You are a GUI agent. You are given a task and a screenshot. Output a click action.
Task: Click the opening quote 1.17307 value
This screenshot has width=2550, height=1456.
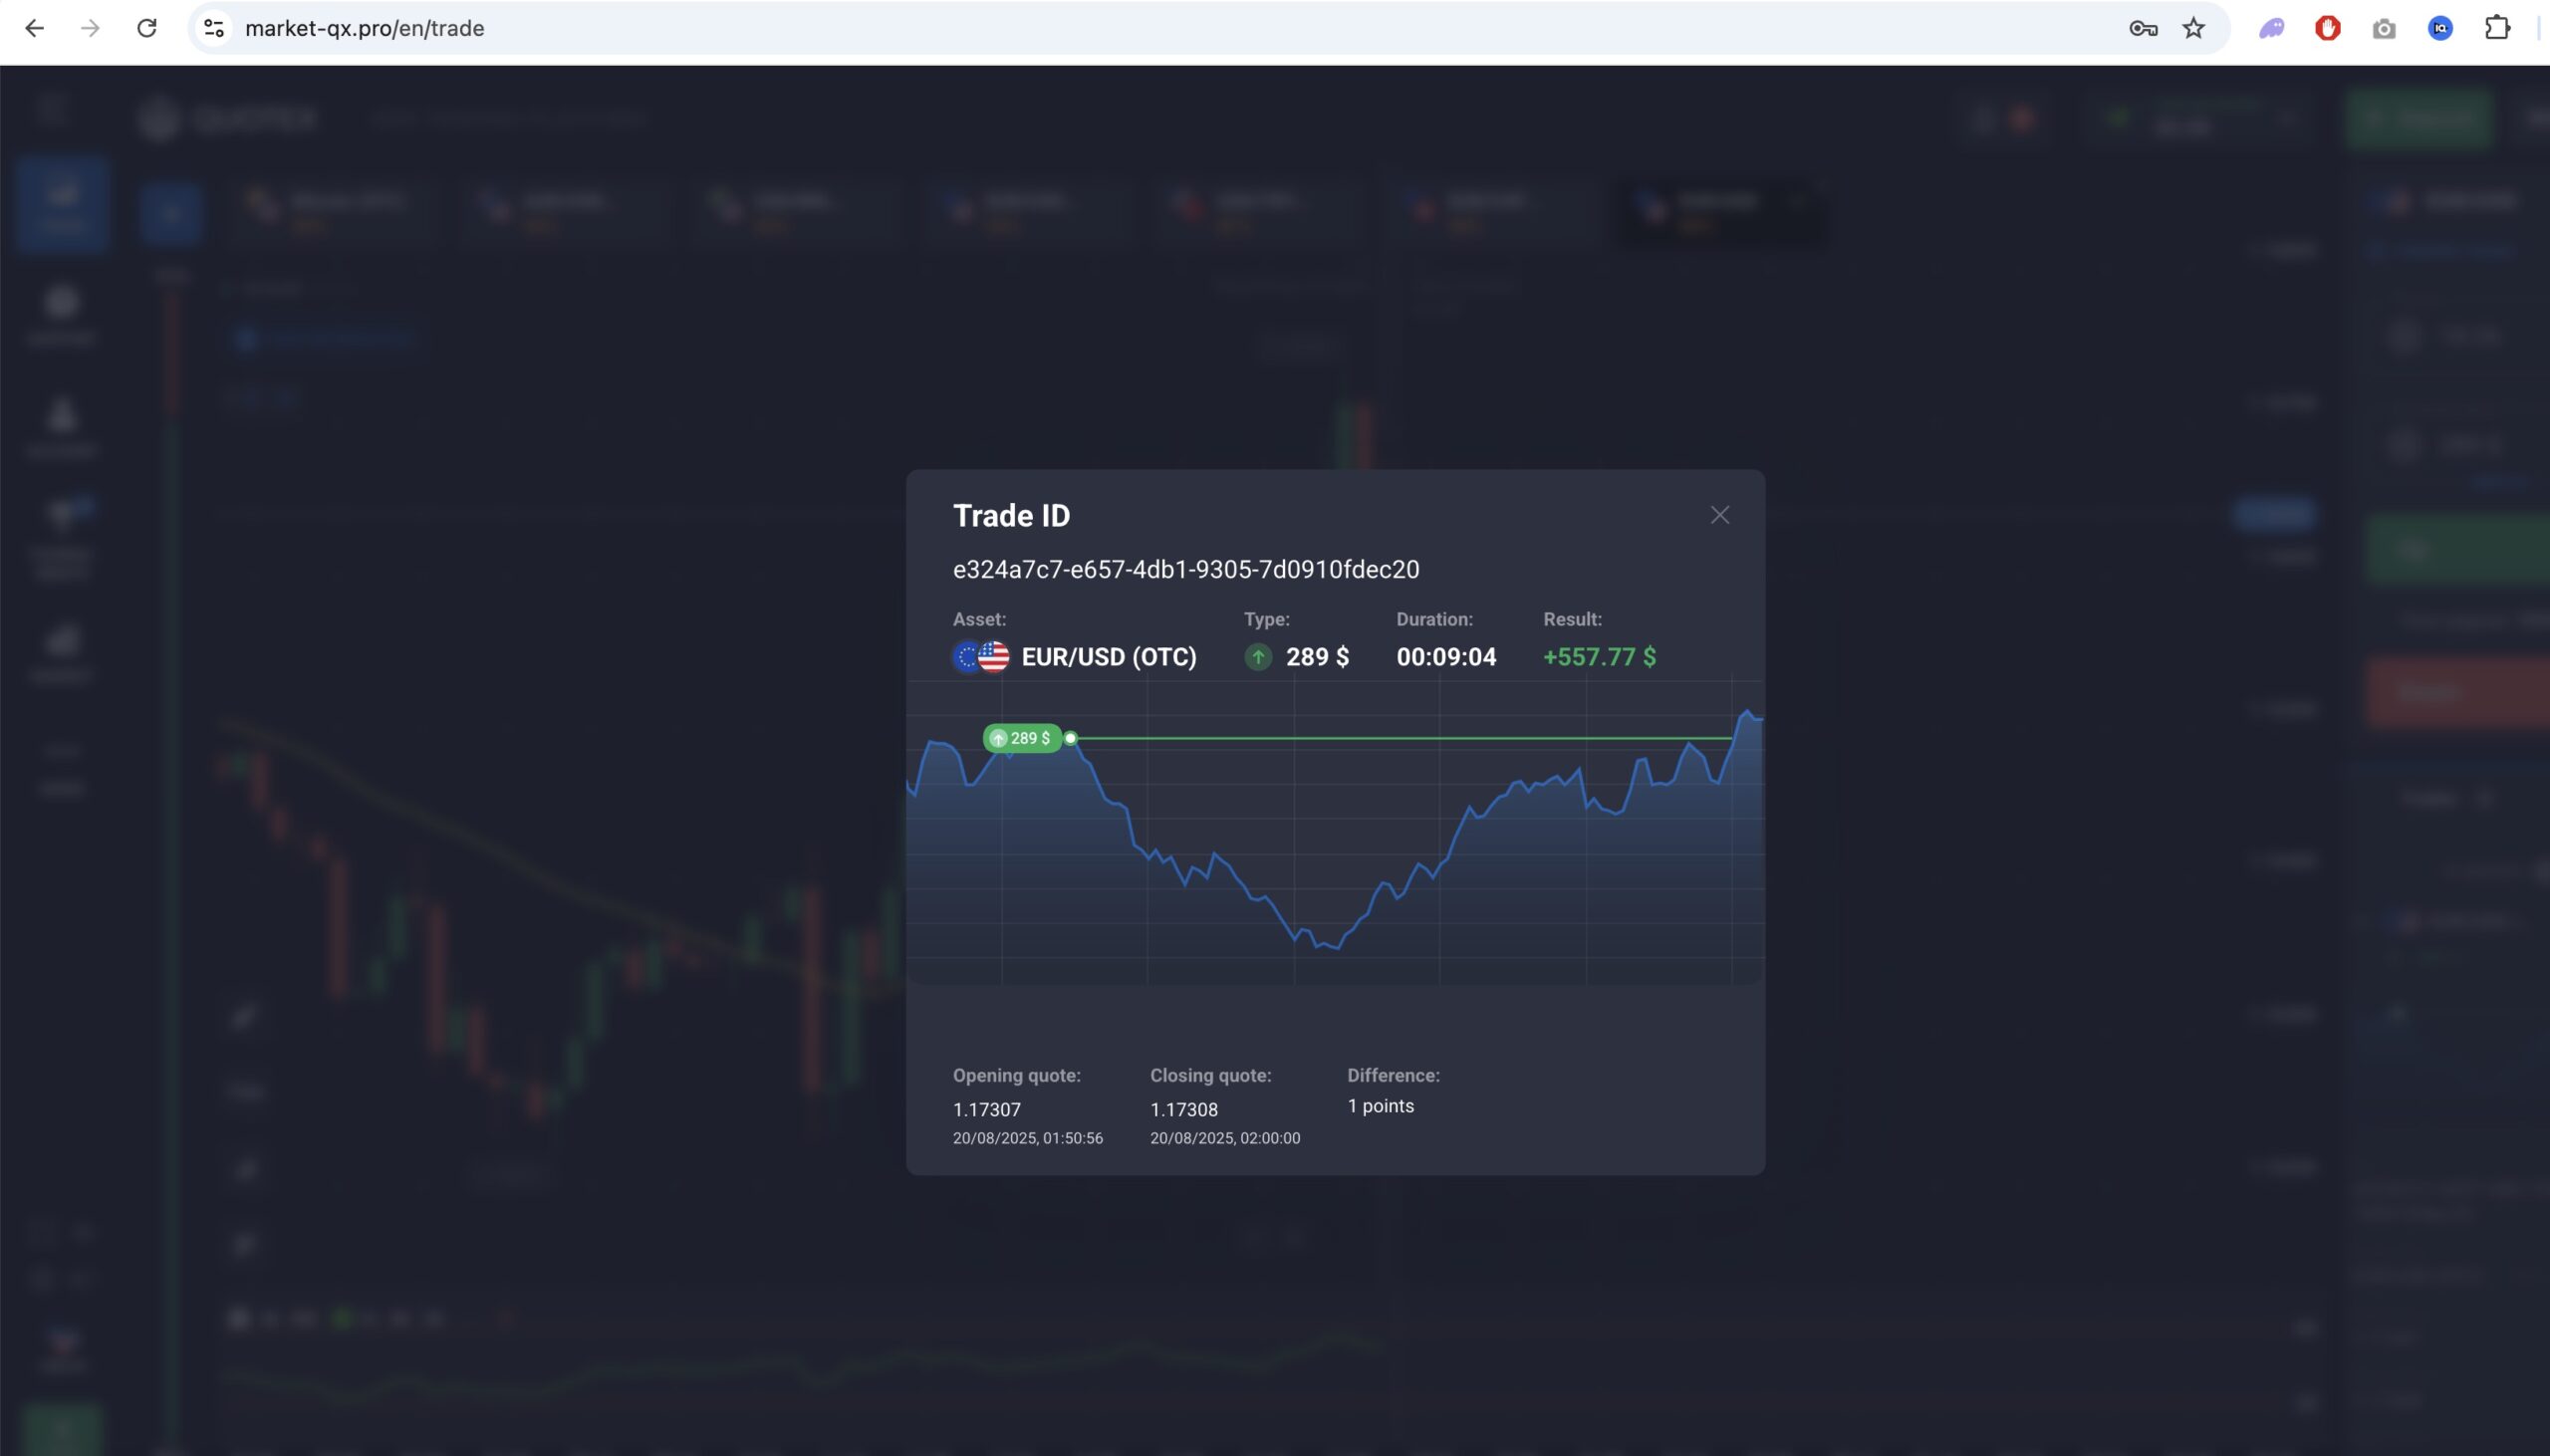coord(986,1109)
